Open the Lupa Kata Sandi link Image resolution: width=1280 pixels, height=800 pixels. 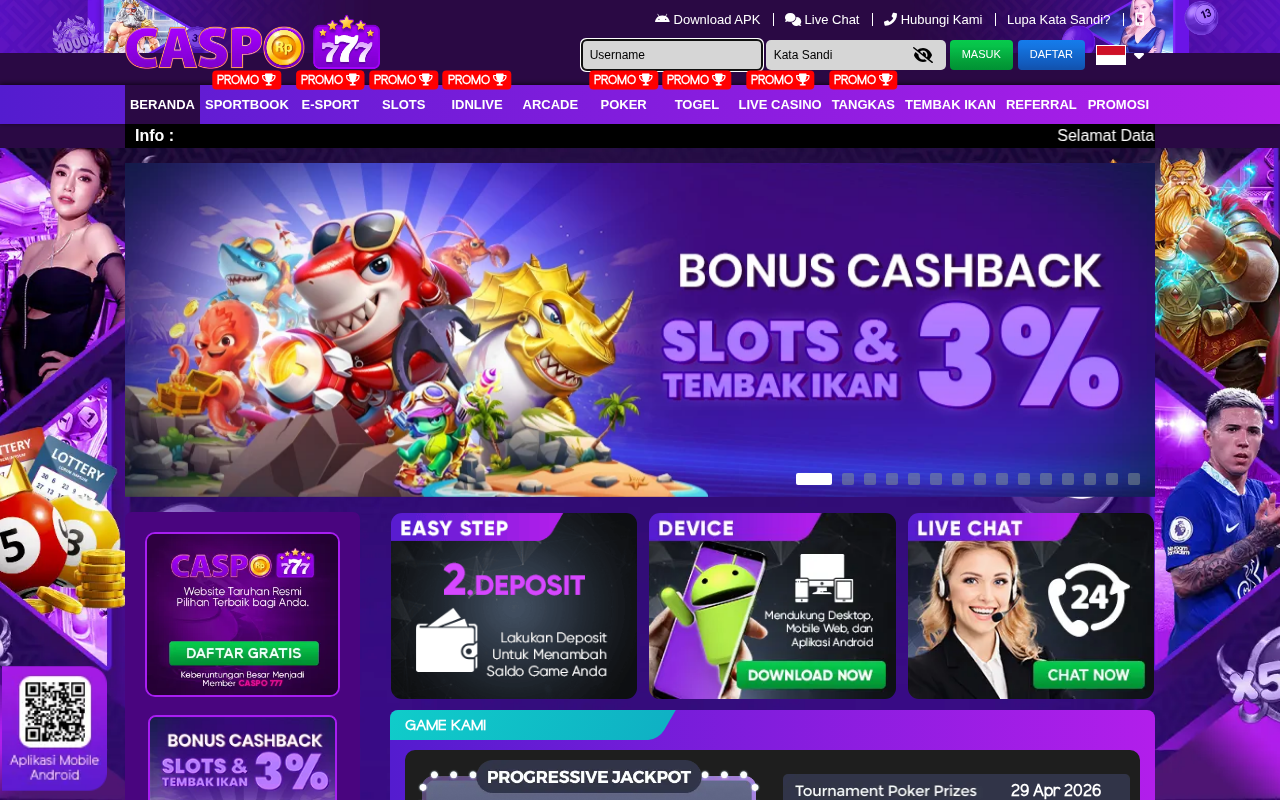click(1058, 19)
